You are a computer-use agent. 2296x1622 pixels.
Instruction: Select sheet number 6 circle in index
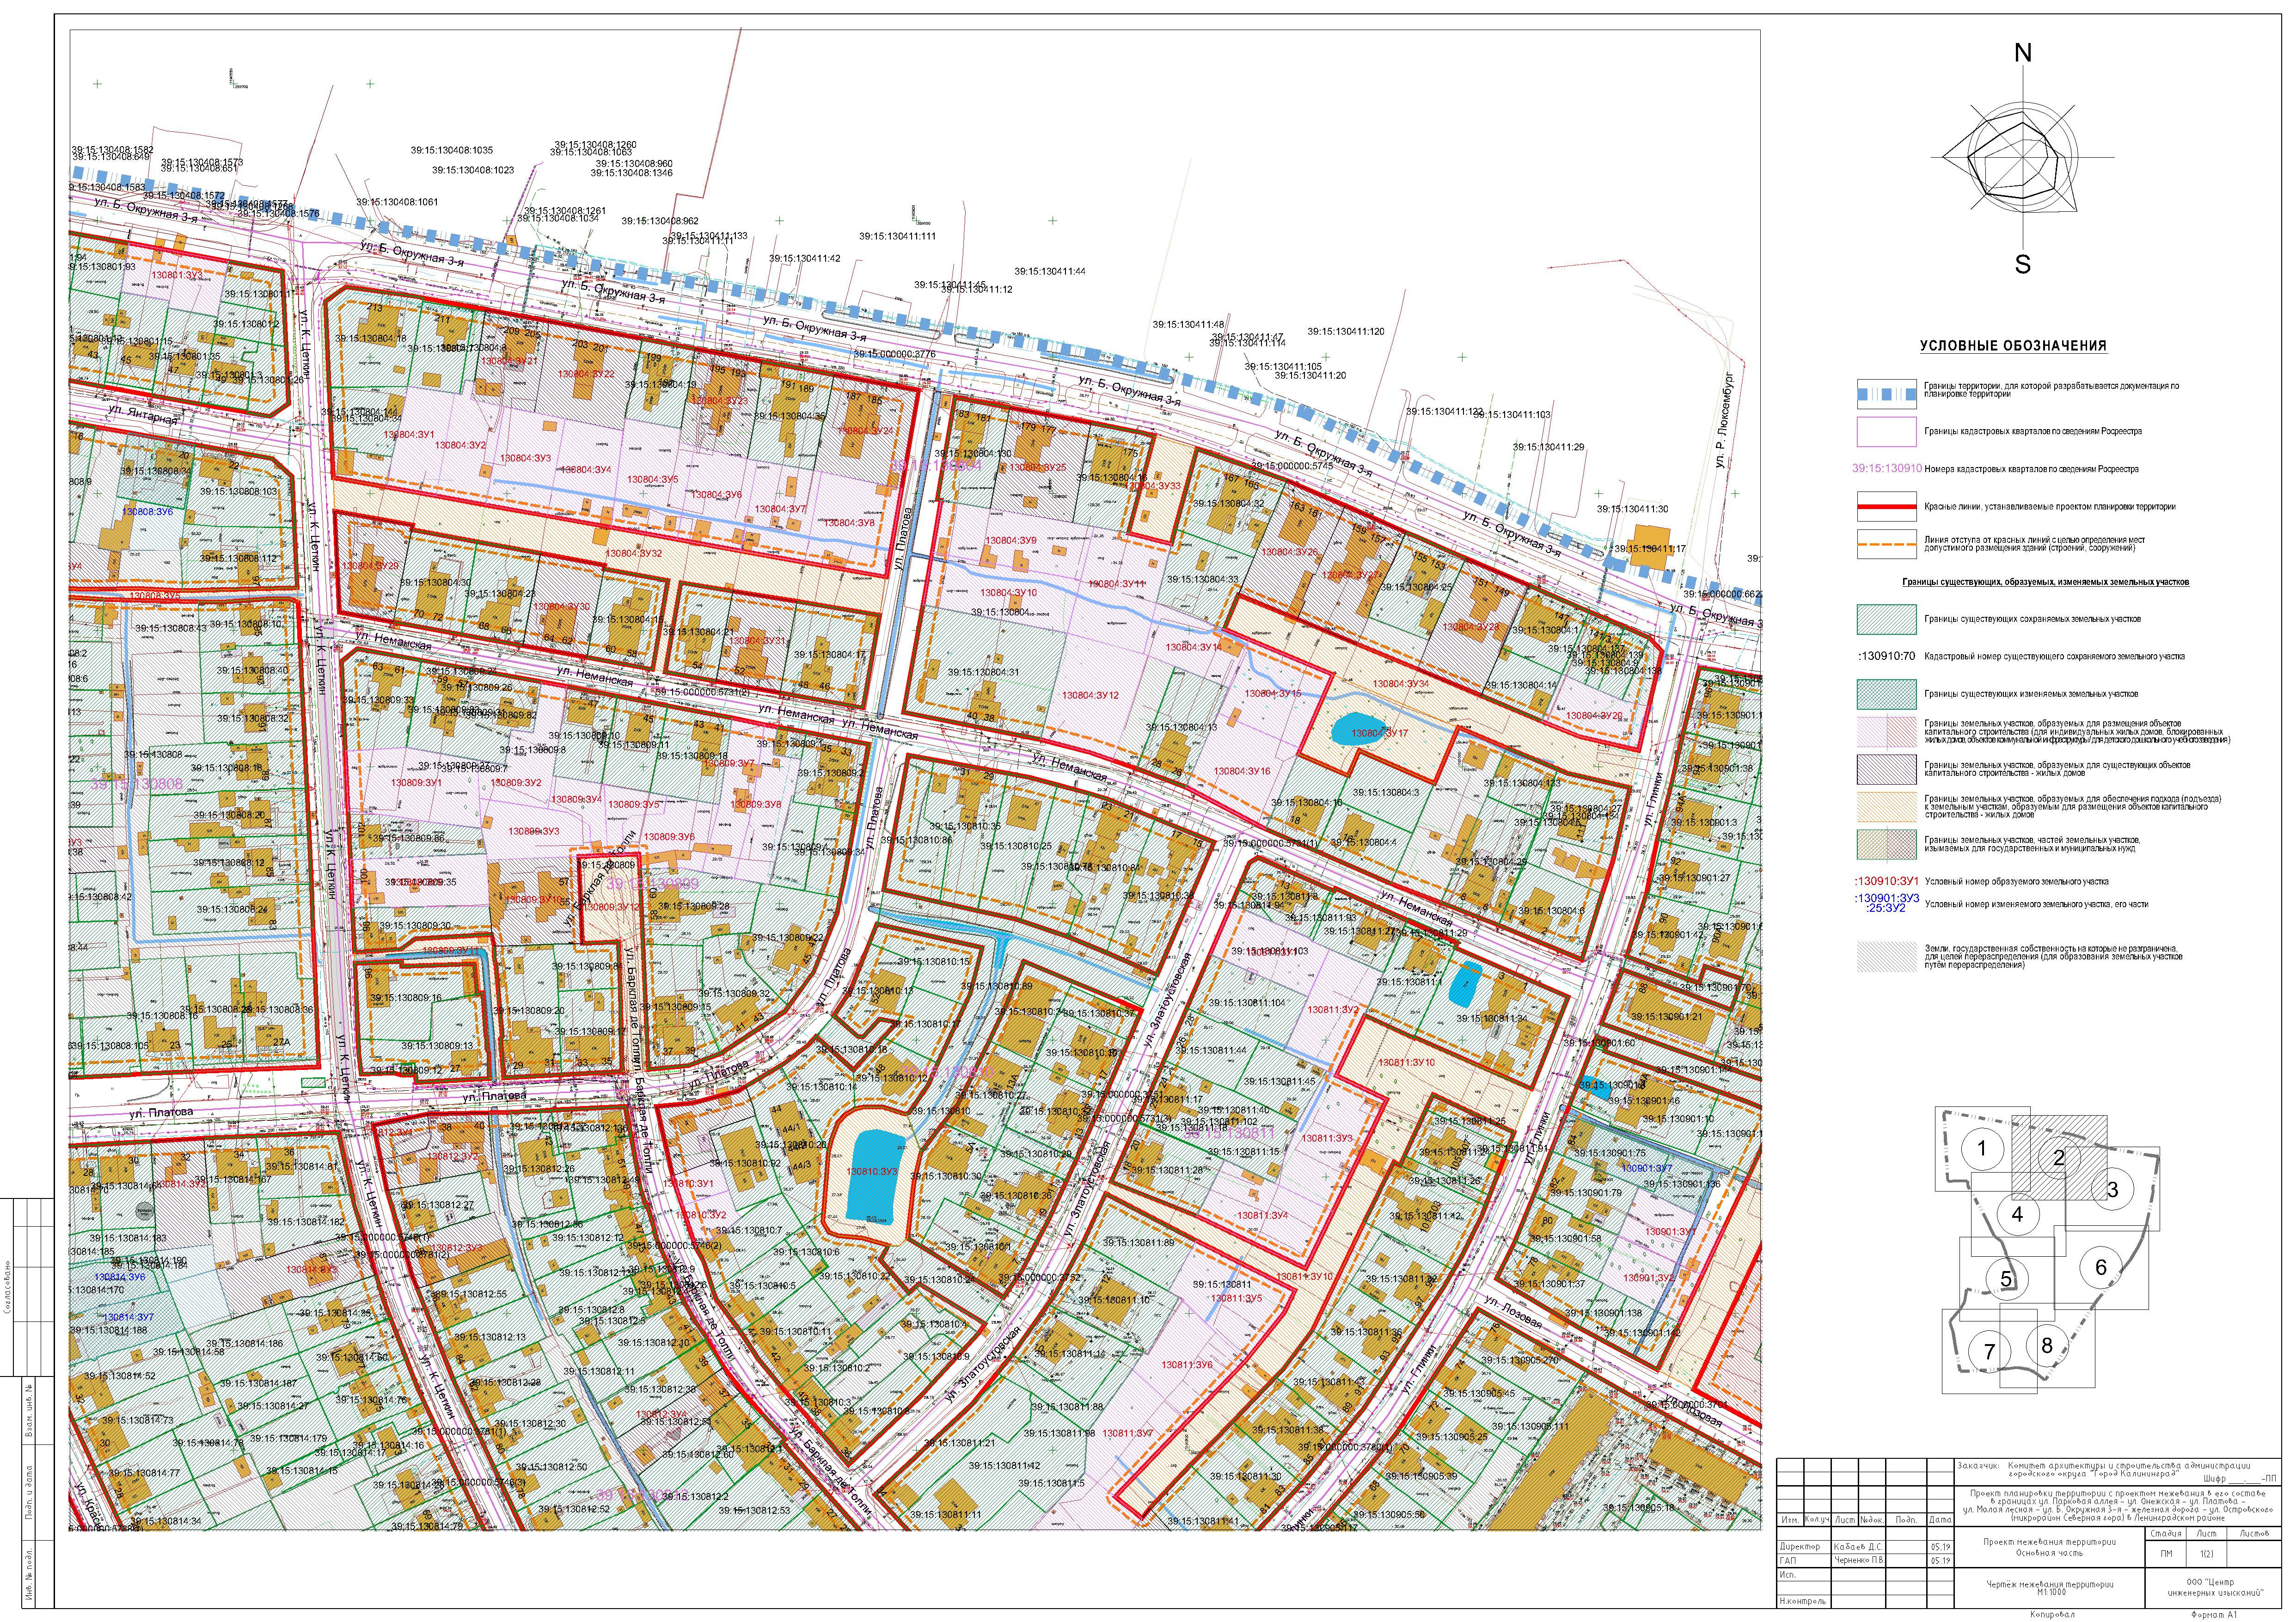(2100, 1267)
